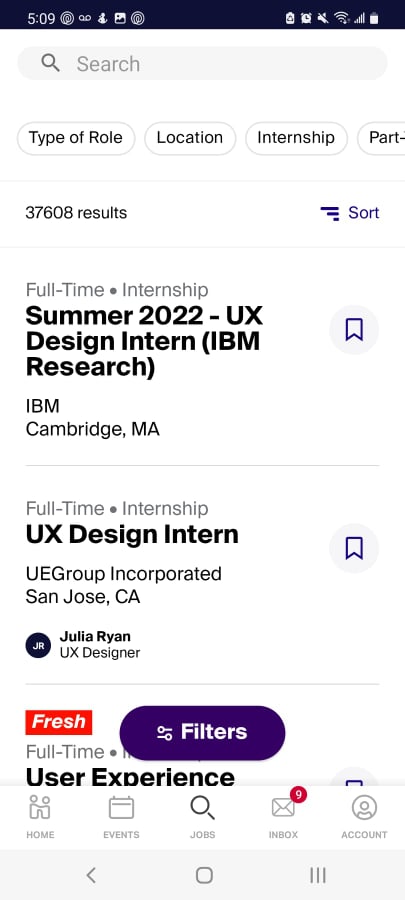Tap the magnifier icon in search bar

[x=50, y=63]
